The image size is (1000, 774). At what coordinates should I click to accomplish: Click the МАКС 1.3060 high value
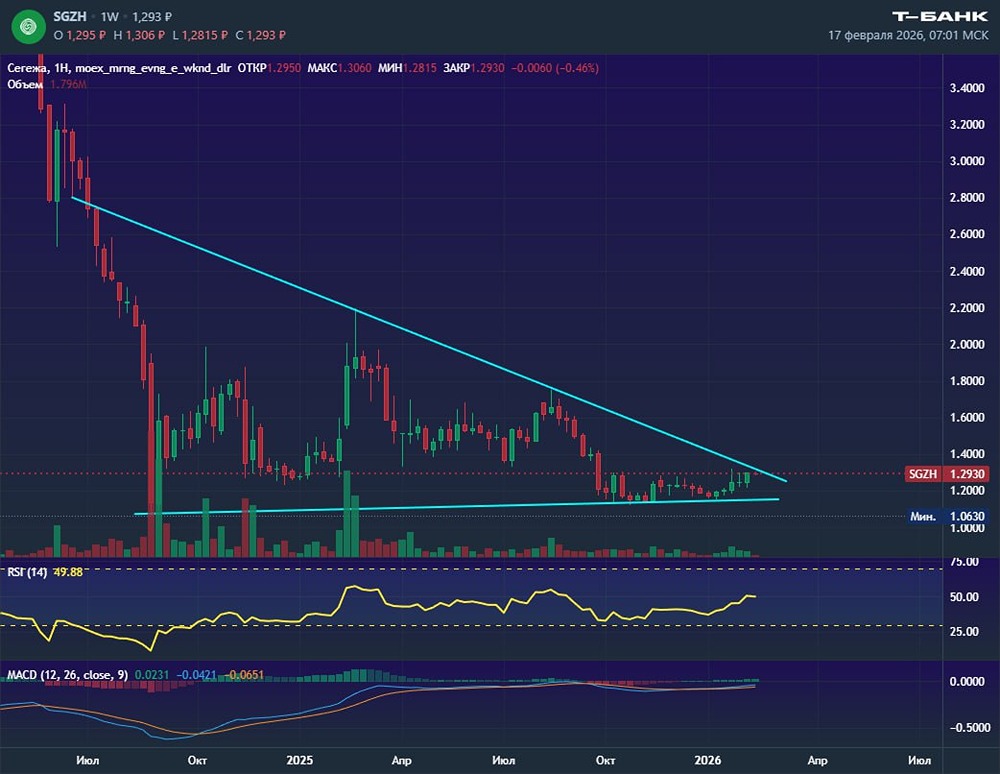339,68
